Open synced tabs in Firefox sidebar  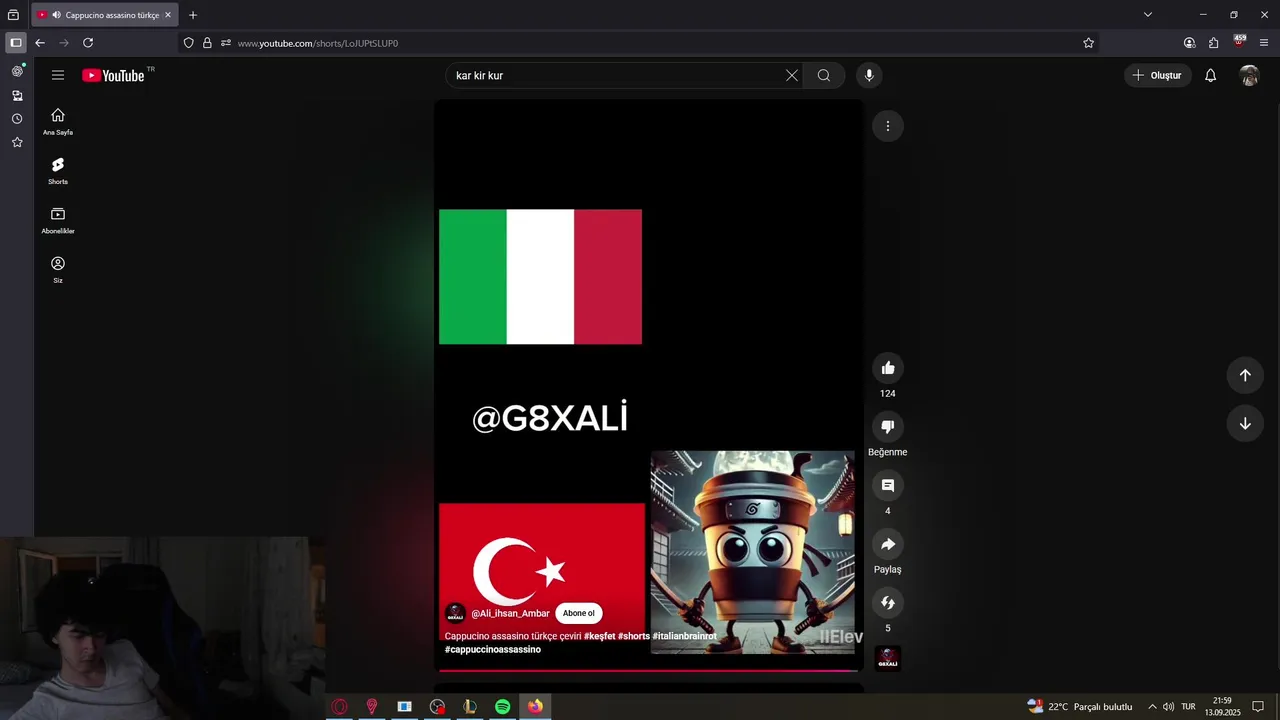pos(17,95)
